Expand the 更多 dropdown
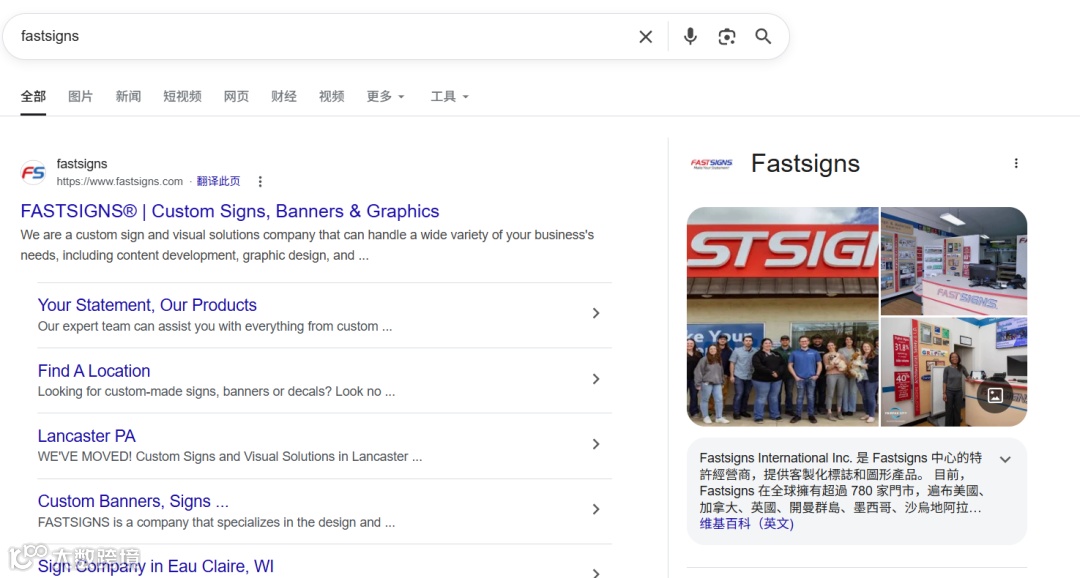The height and width of the screenshot is (578, 1080). (386, 96)
